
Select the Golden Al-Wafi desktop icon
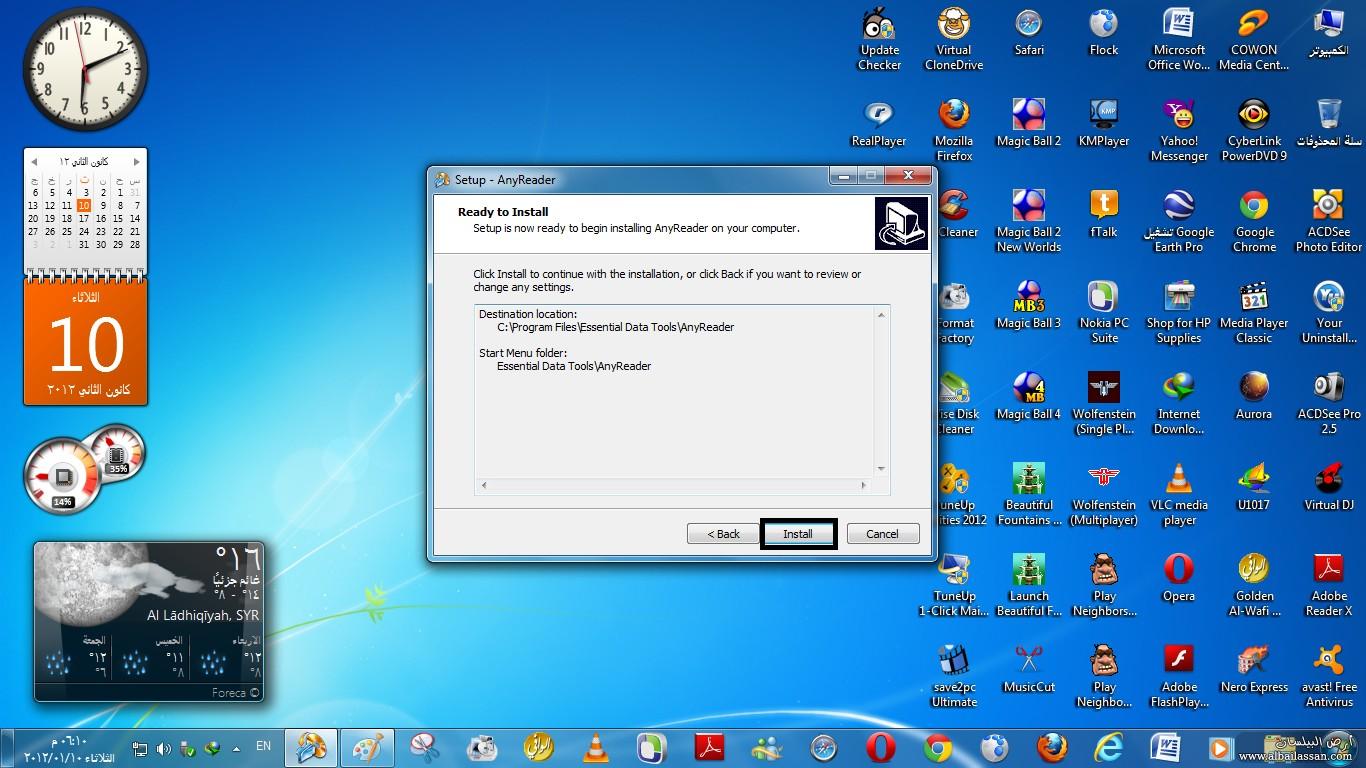1254,586
